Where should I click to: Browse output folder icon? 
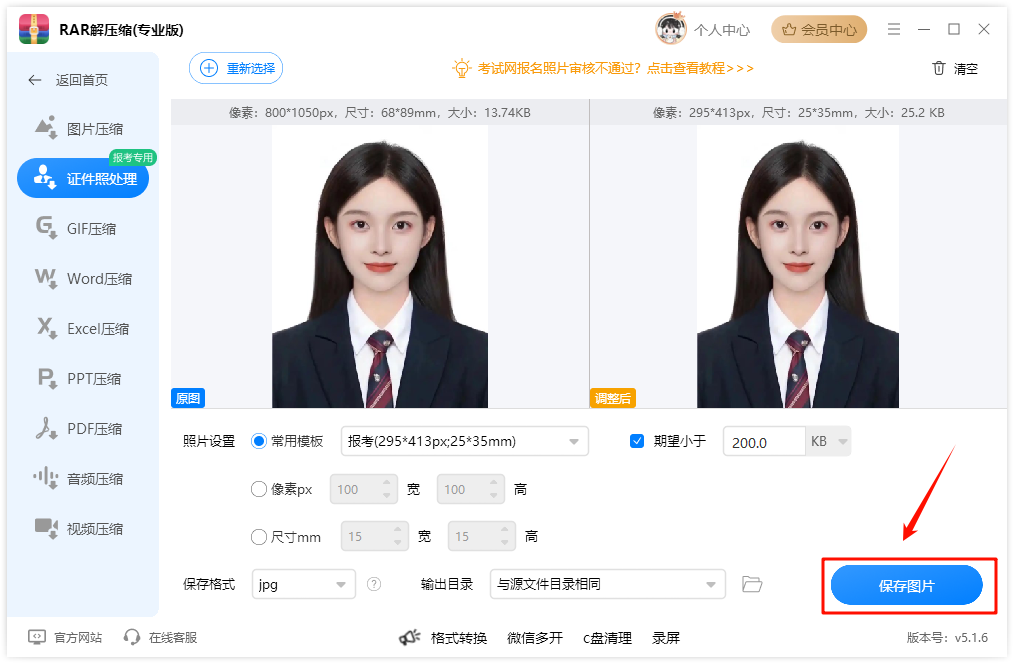coord(751,584)
